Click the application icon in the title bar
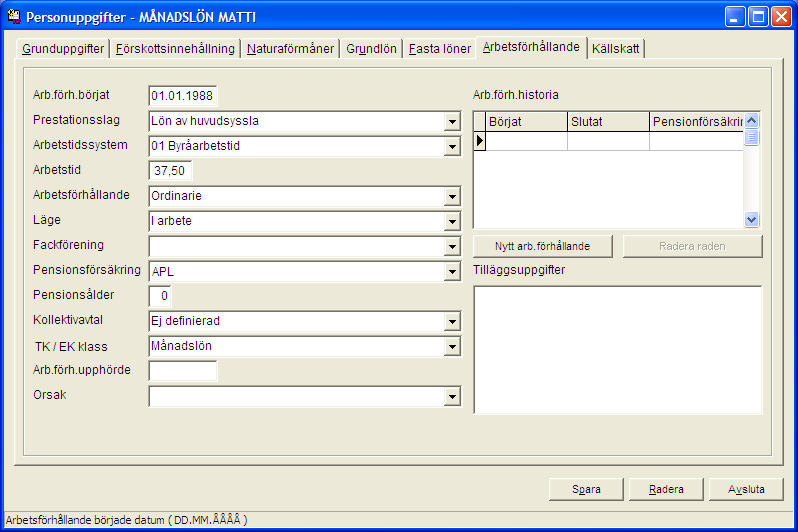The height and width of the screenshot is (532, 798). (14, 17)
